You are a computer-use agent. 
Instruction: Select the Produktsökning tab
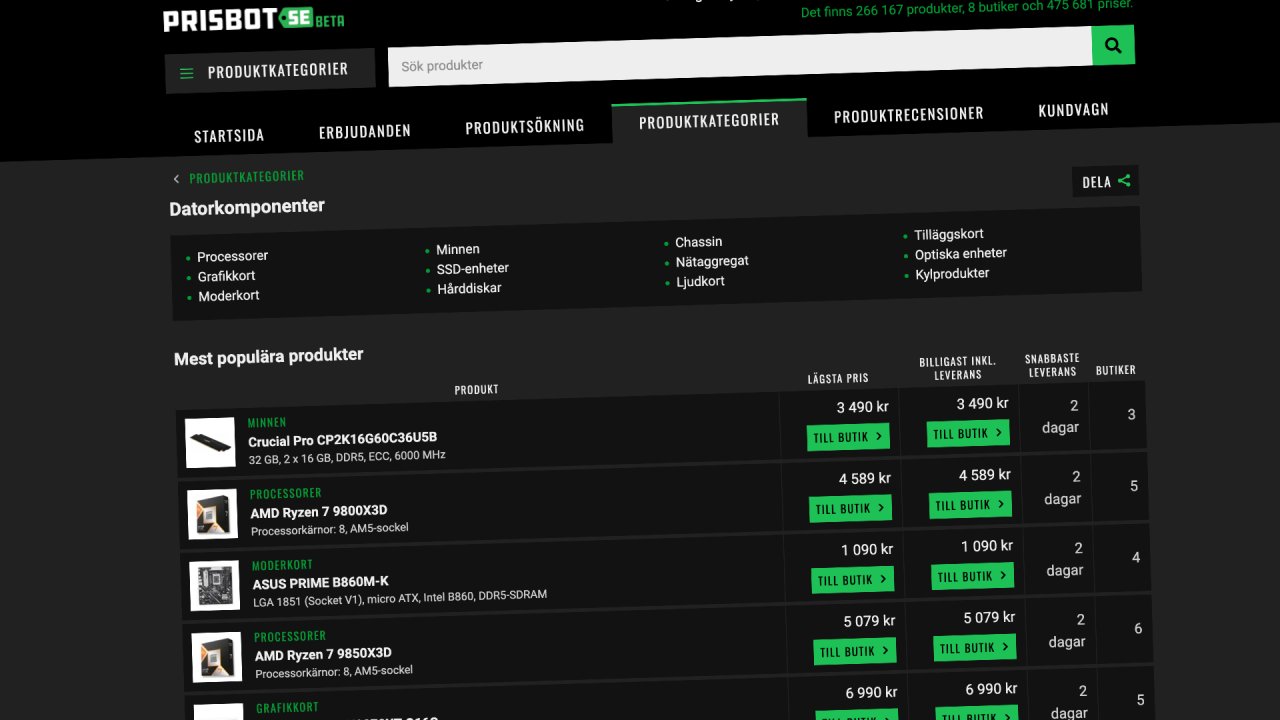[525, 127]
